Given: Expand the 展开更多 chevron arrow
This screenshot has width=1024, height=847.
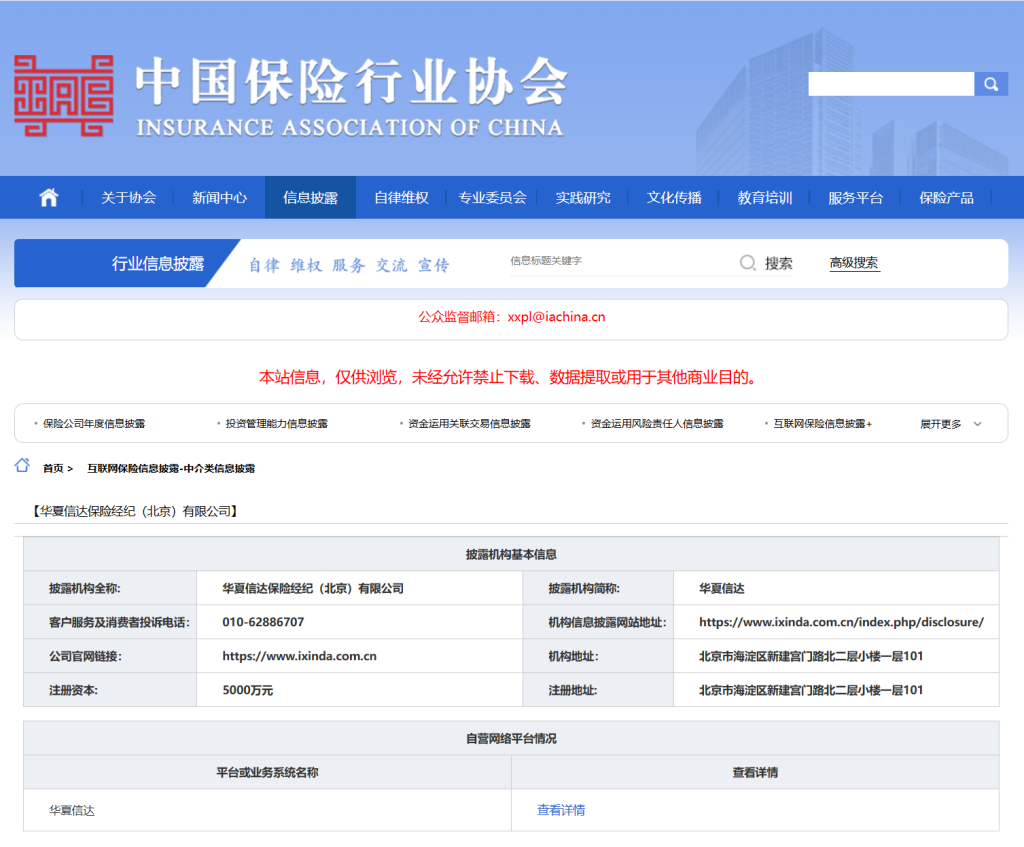Looking at the screenshot, I should pos(978,424).
